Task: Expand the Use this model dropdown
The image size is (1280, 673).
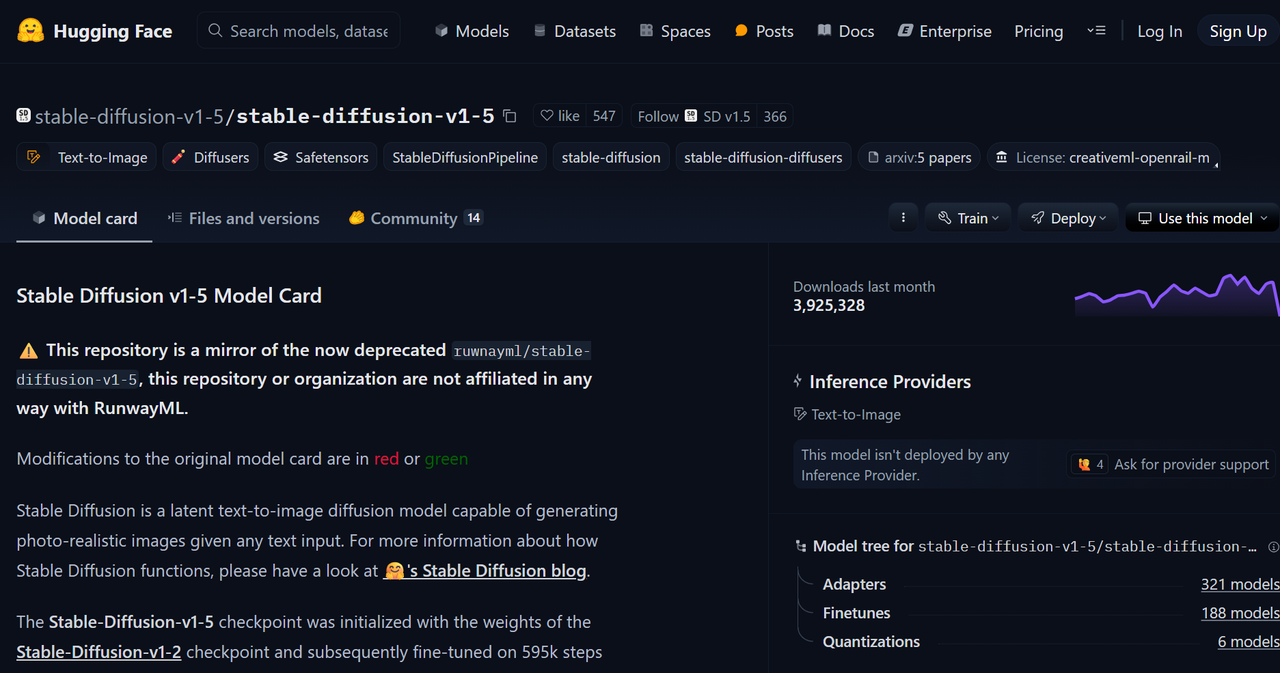Action: [1202, 218]
